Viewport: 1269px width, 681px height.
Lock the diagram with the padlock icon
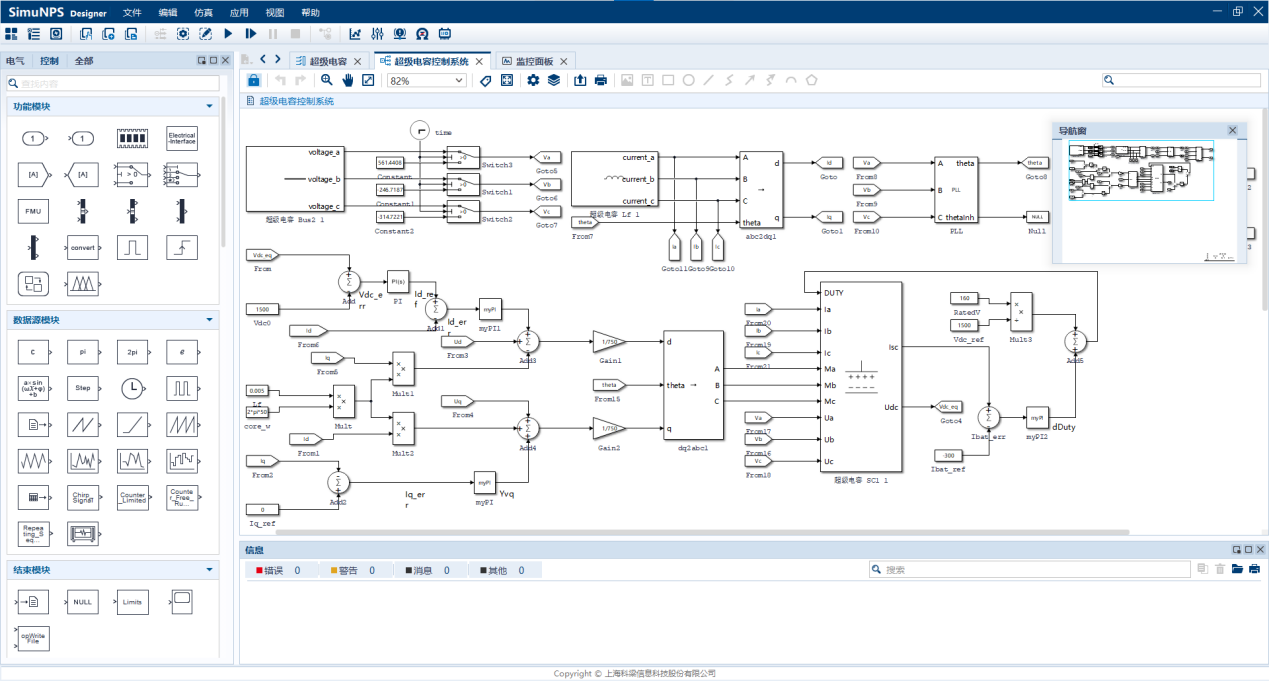(254, 80)
